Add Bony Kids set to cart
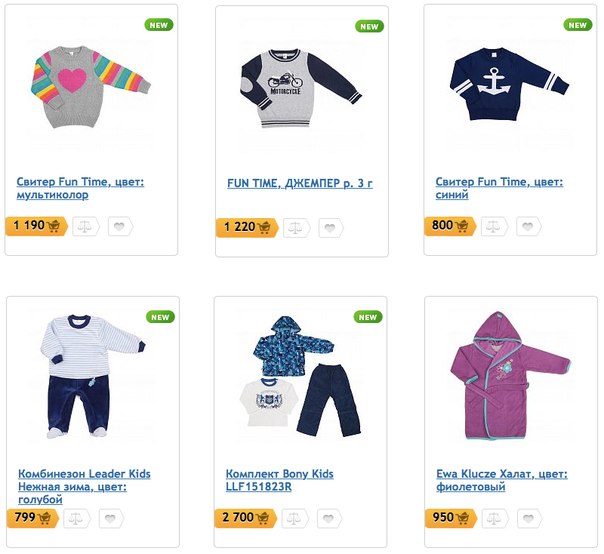The width and height of the screenshot is (604, 554). click(246, 518)
